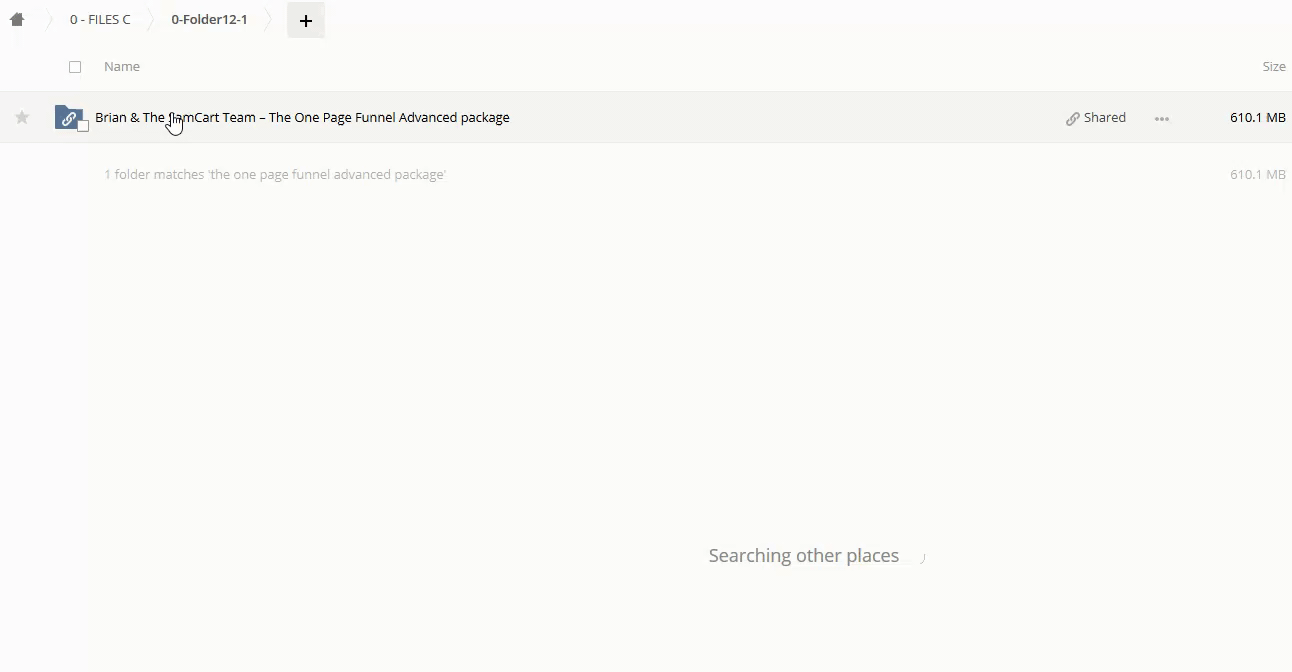Click the shared folder thumbnail icon
Viewport: 1292px width, 672px height.
[67, 117]
